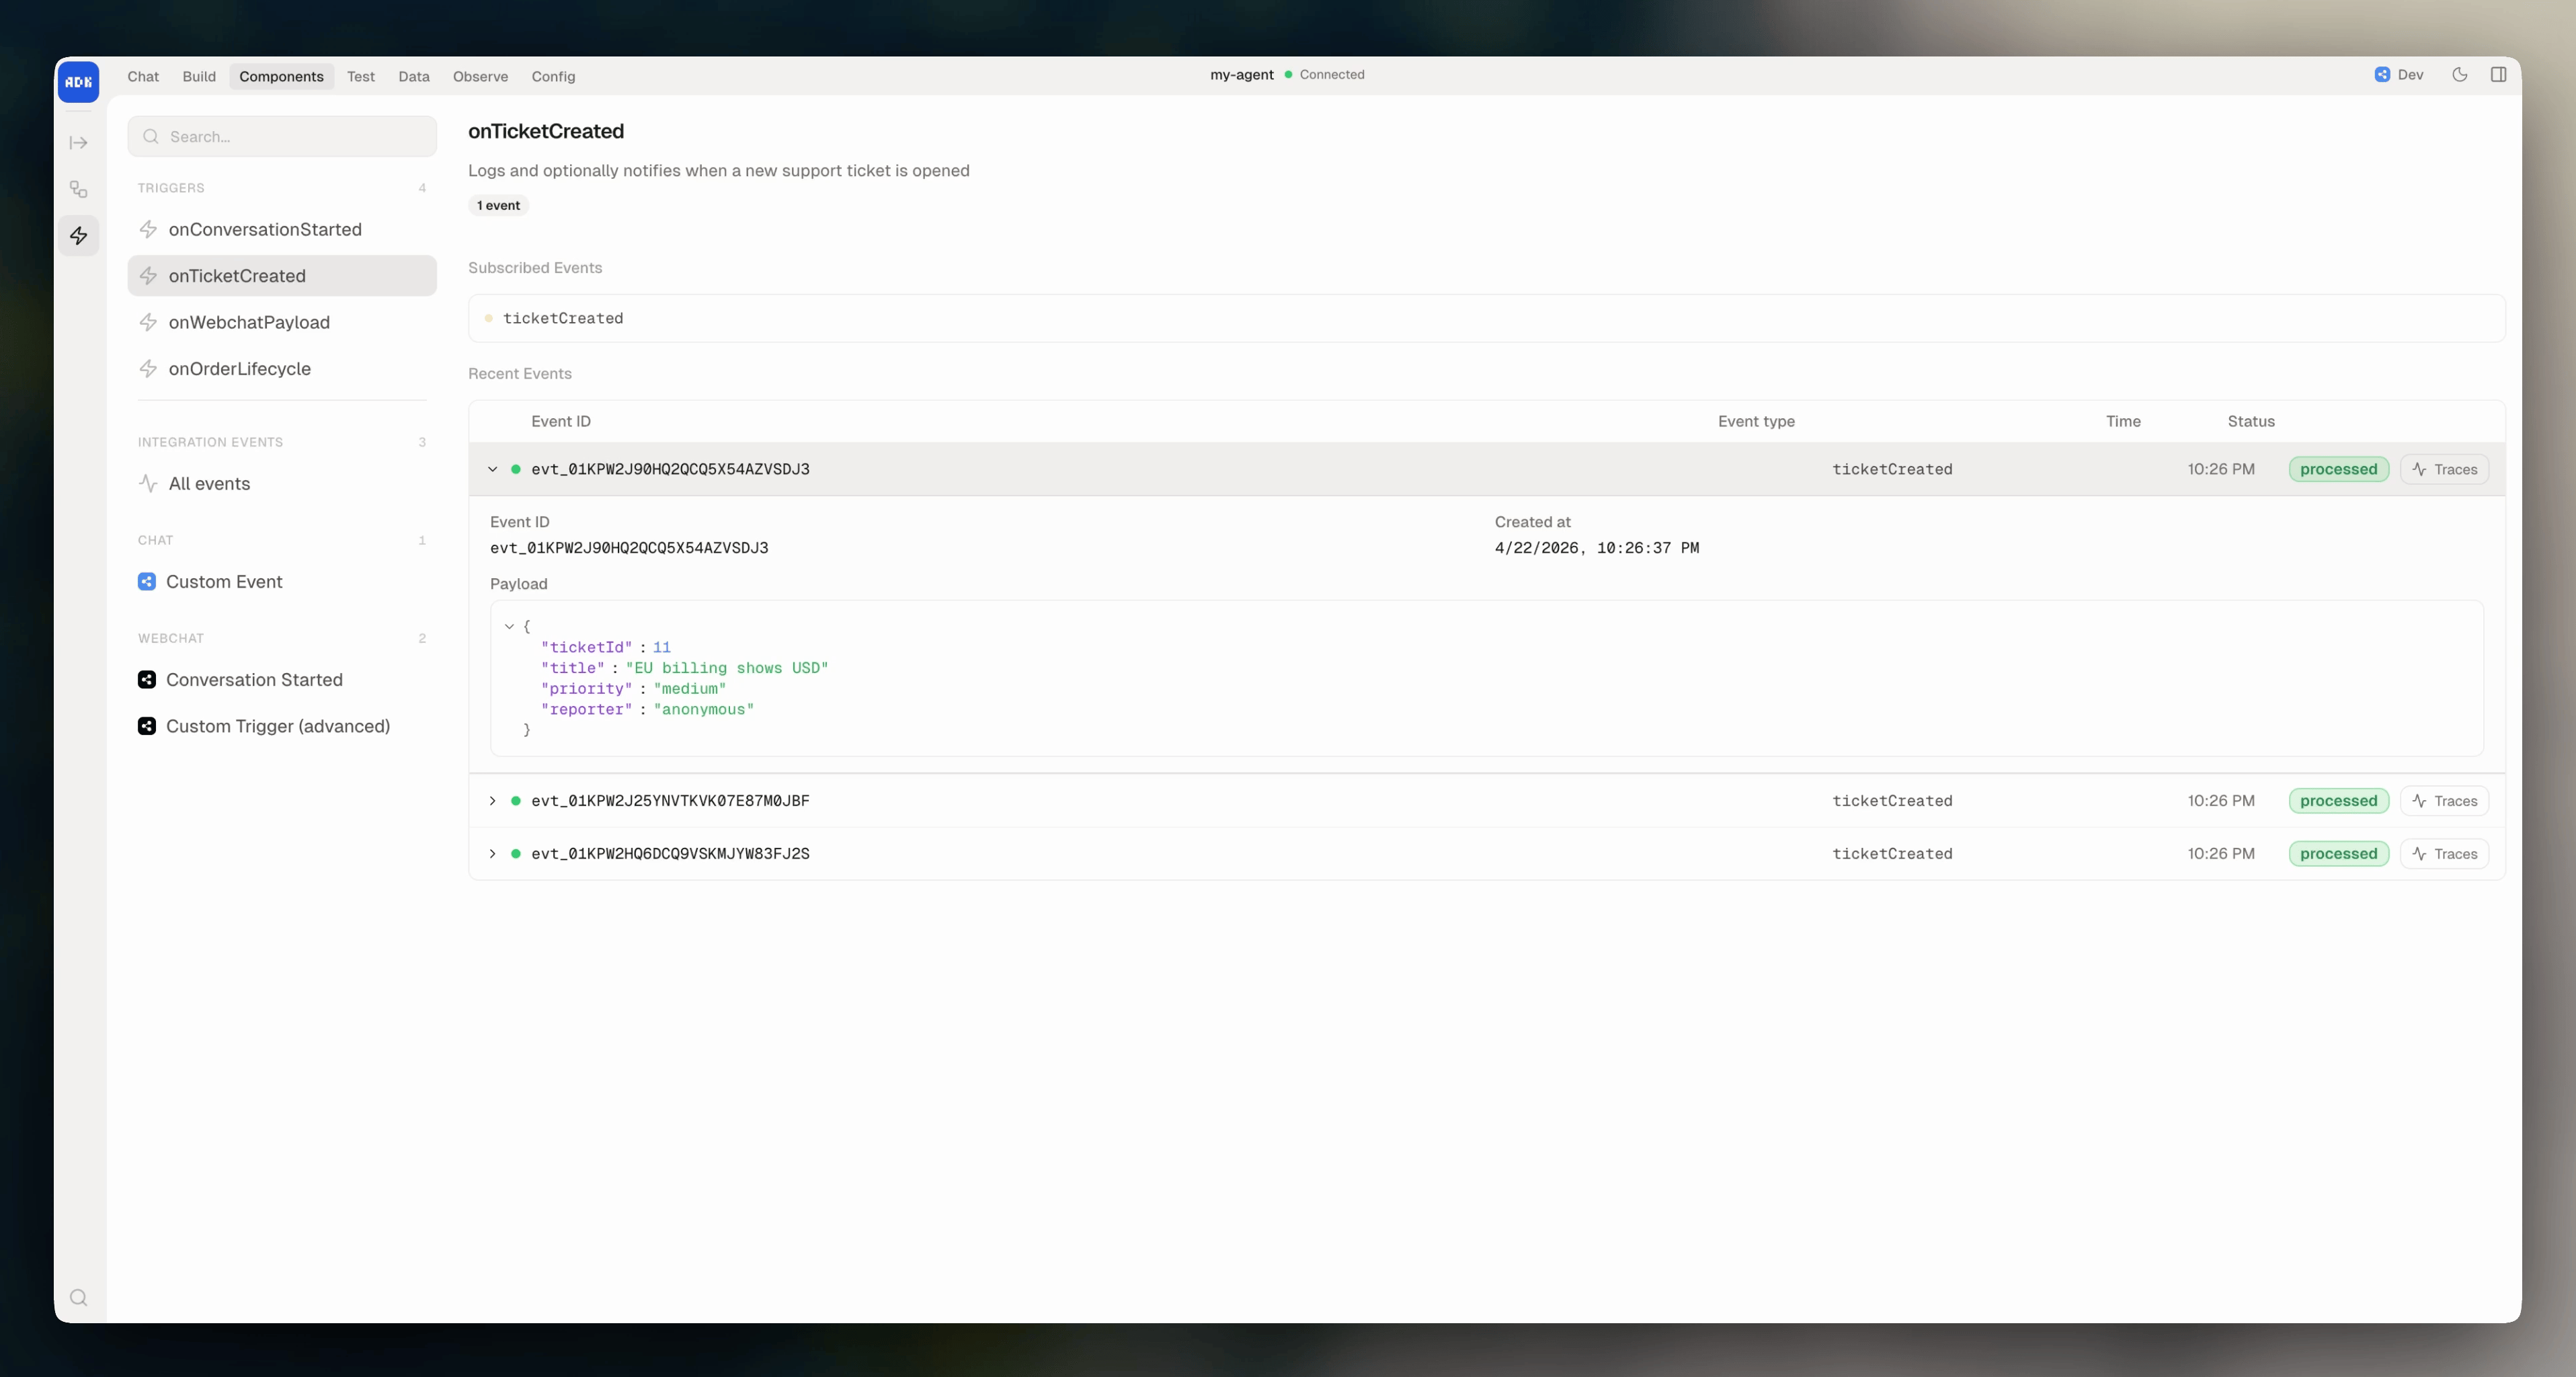
Task: Open the Test tab
Action: click(360, 76)
